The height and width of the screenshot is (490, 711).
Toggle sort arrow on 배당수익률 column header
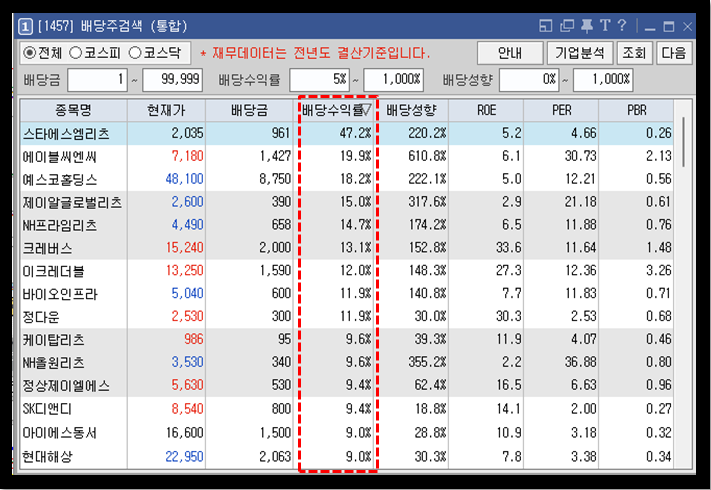[x=367, y=110]
